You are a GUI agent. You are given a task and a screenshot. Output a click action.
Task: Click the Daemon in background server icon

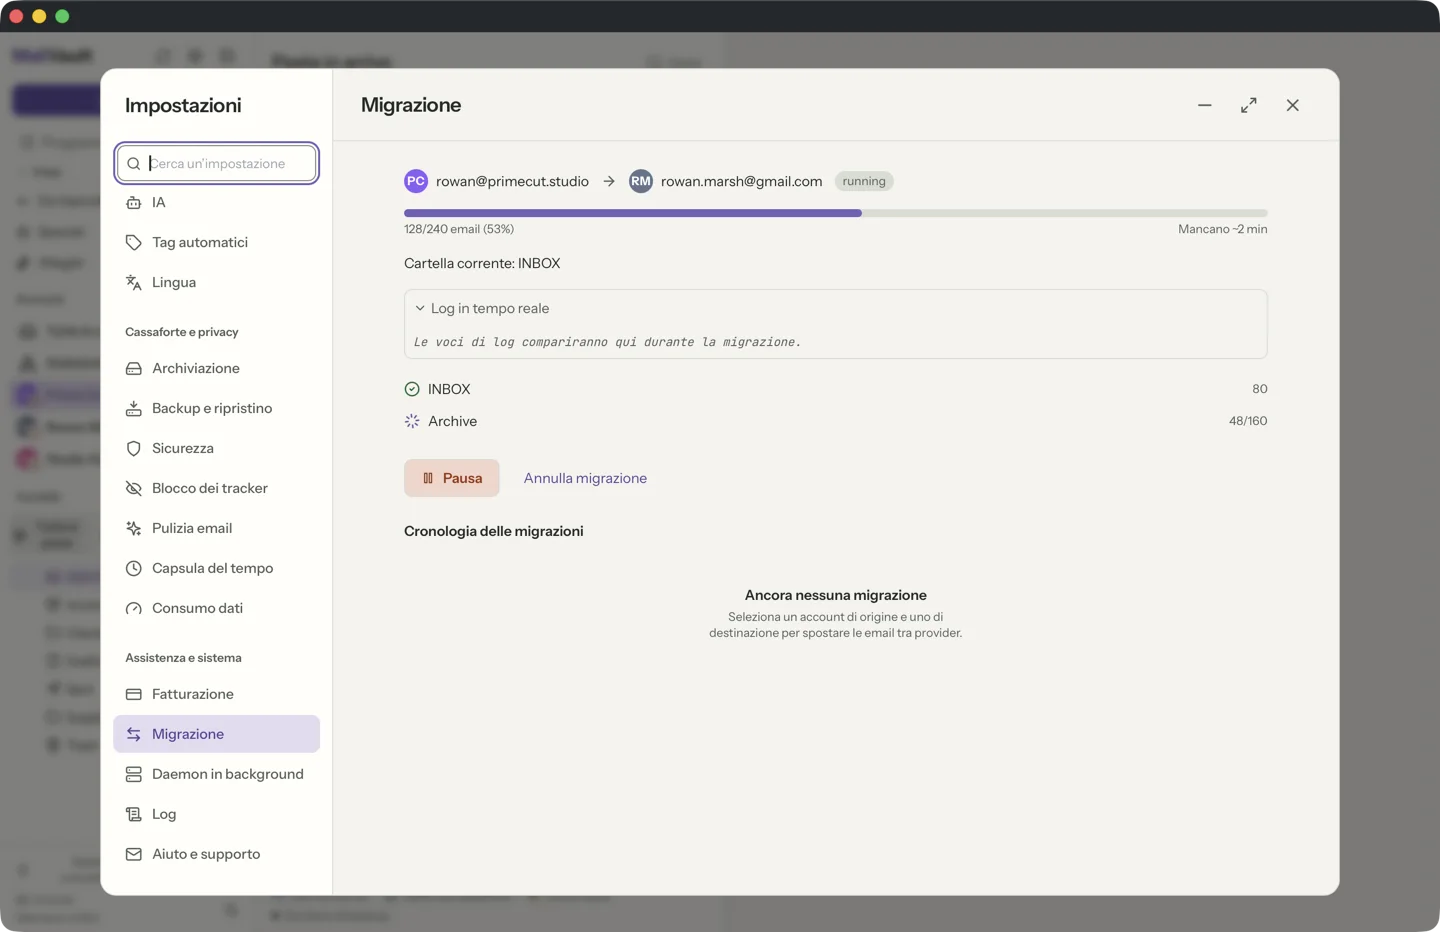point(133,775)
